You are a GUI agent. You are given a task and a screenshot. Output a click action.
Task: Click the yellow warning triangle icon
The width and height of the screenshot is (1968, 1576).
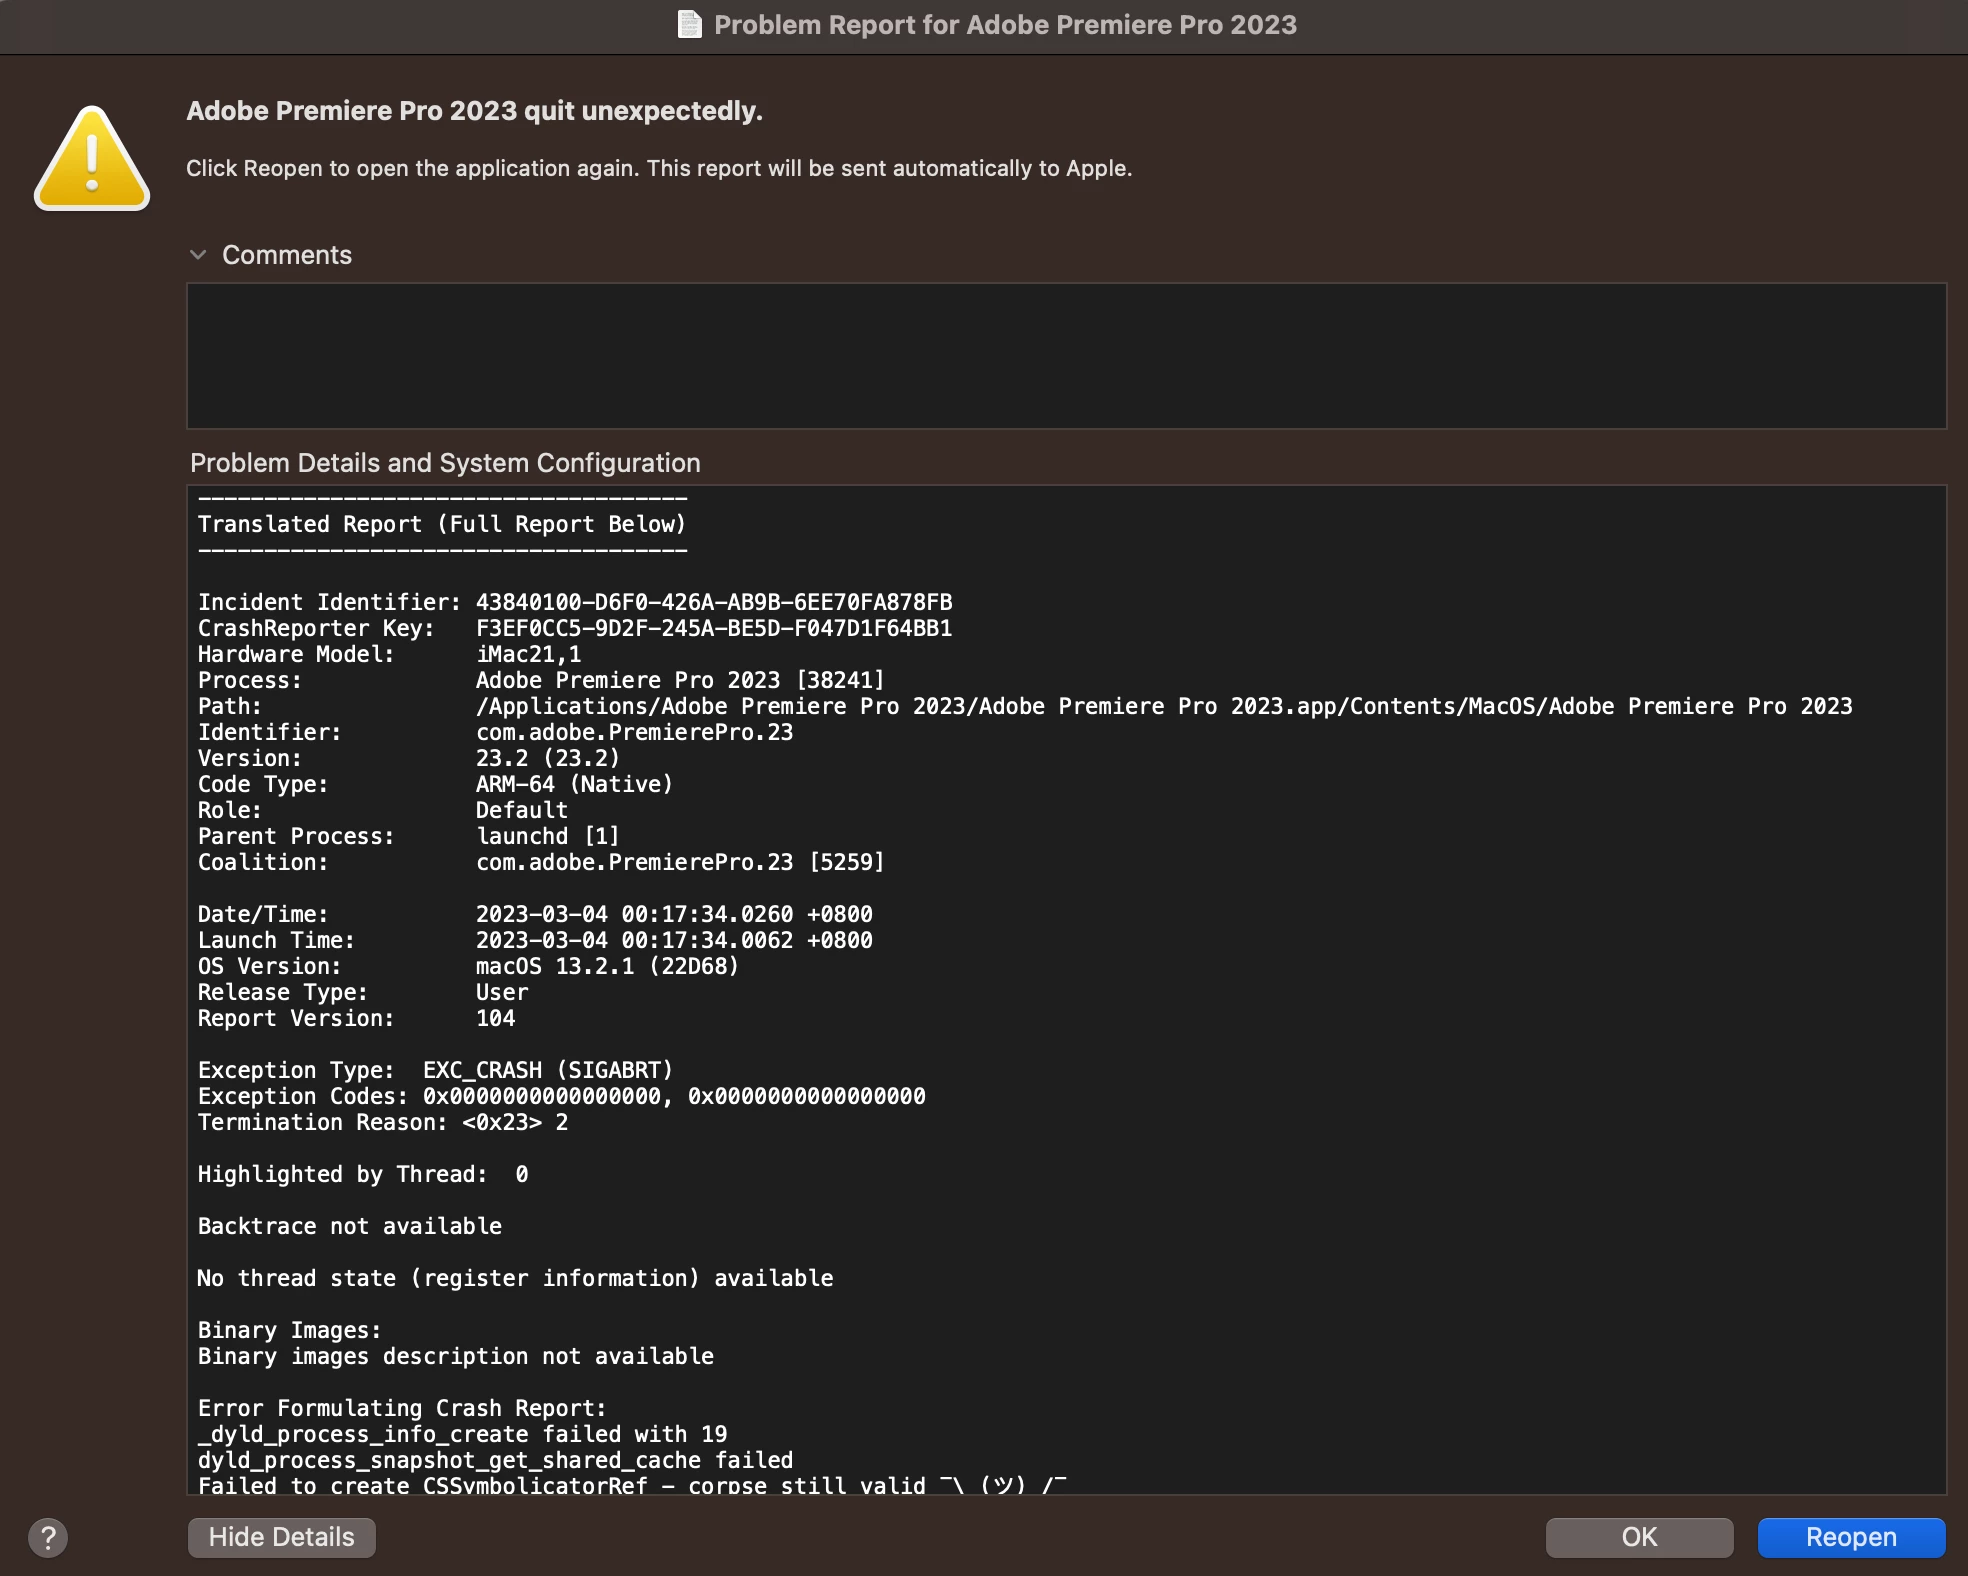[x=92, y=160]
